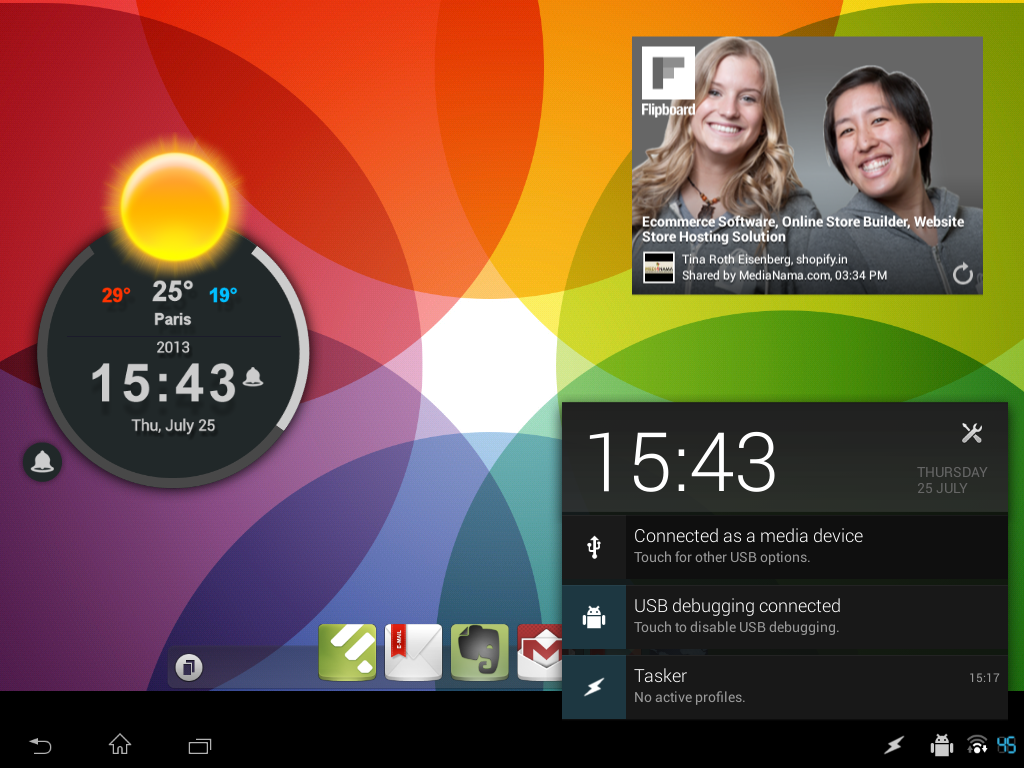
Task: Tap round alarm bell button below clock
Action: [x=42, y=462]
